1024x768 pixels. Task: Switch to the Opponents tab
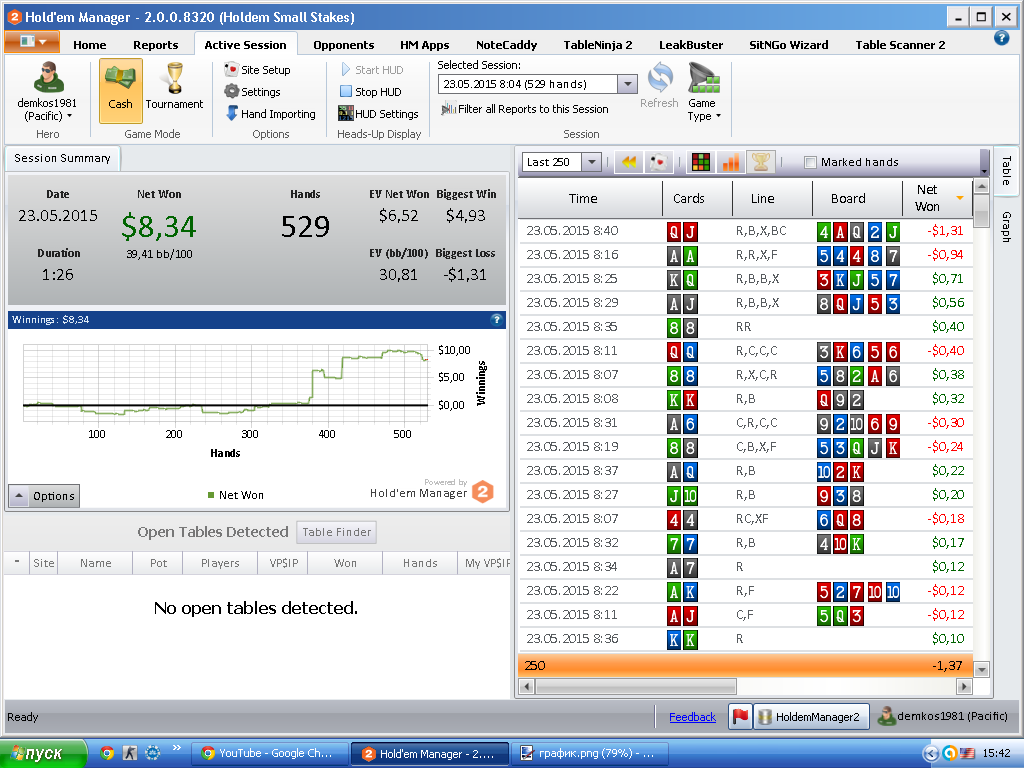click(344, 44)
